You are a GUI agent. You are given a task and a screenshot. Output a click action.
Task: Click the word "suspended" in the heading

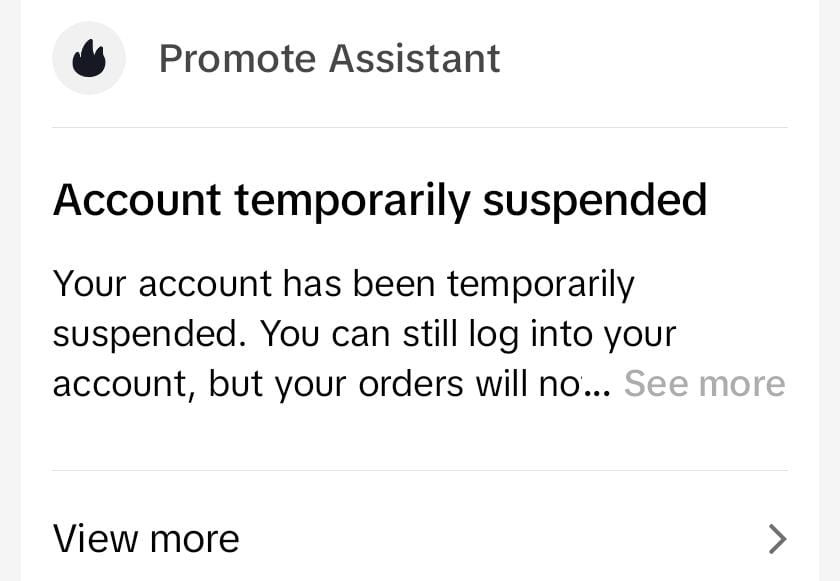[x=595, y=200]
